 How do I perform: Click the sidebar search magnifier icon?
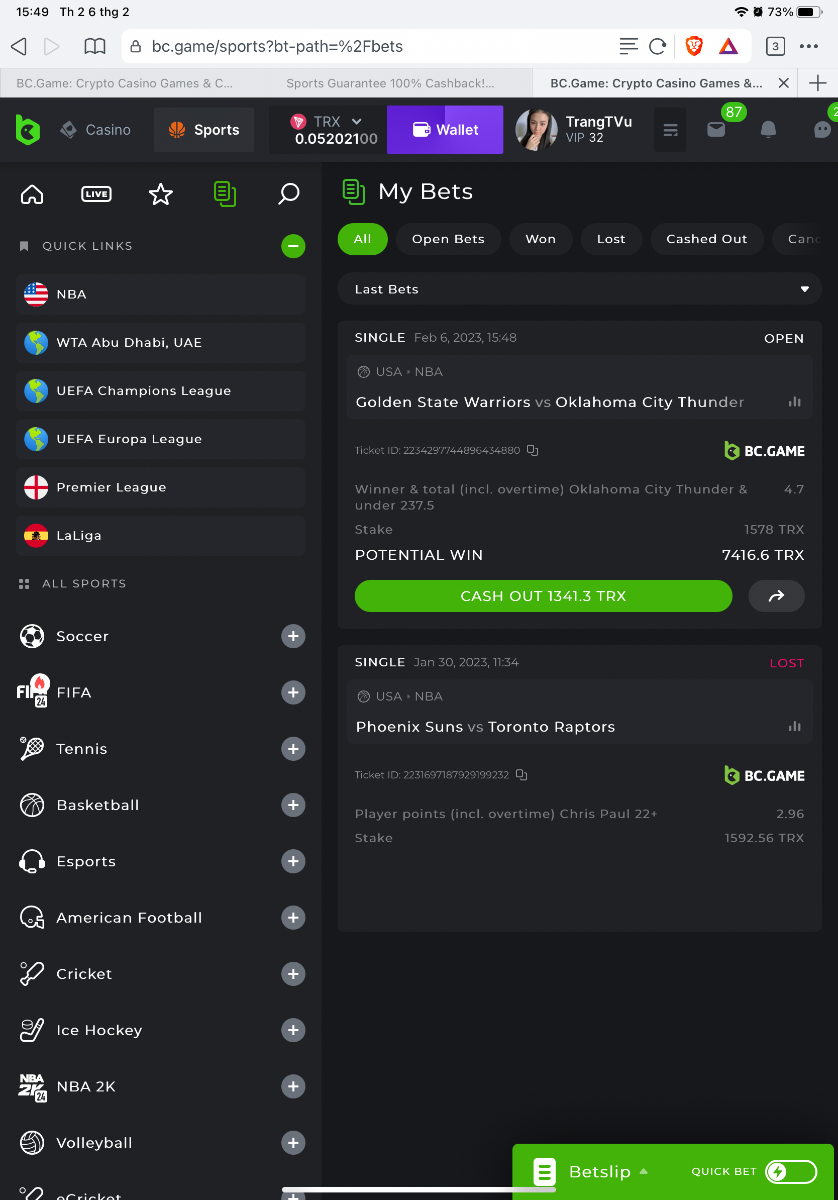point(288,194)
